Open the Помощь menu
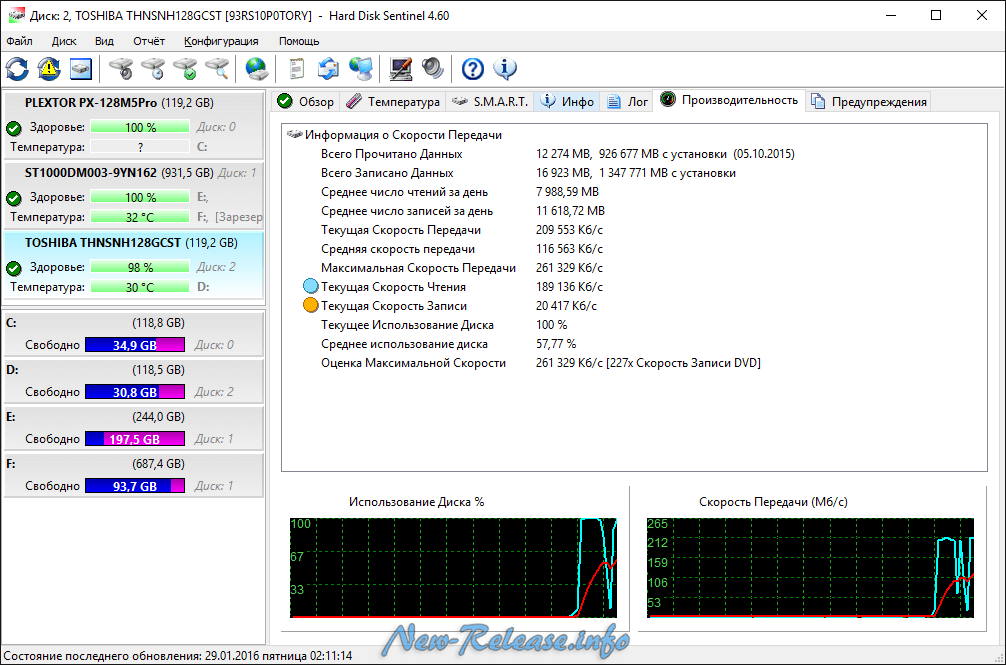Screen dimensions: 1006x665 coord(299,41)
